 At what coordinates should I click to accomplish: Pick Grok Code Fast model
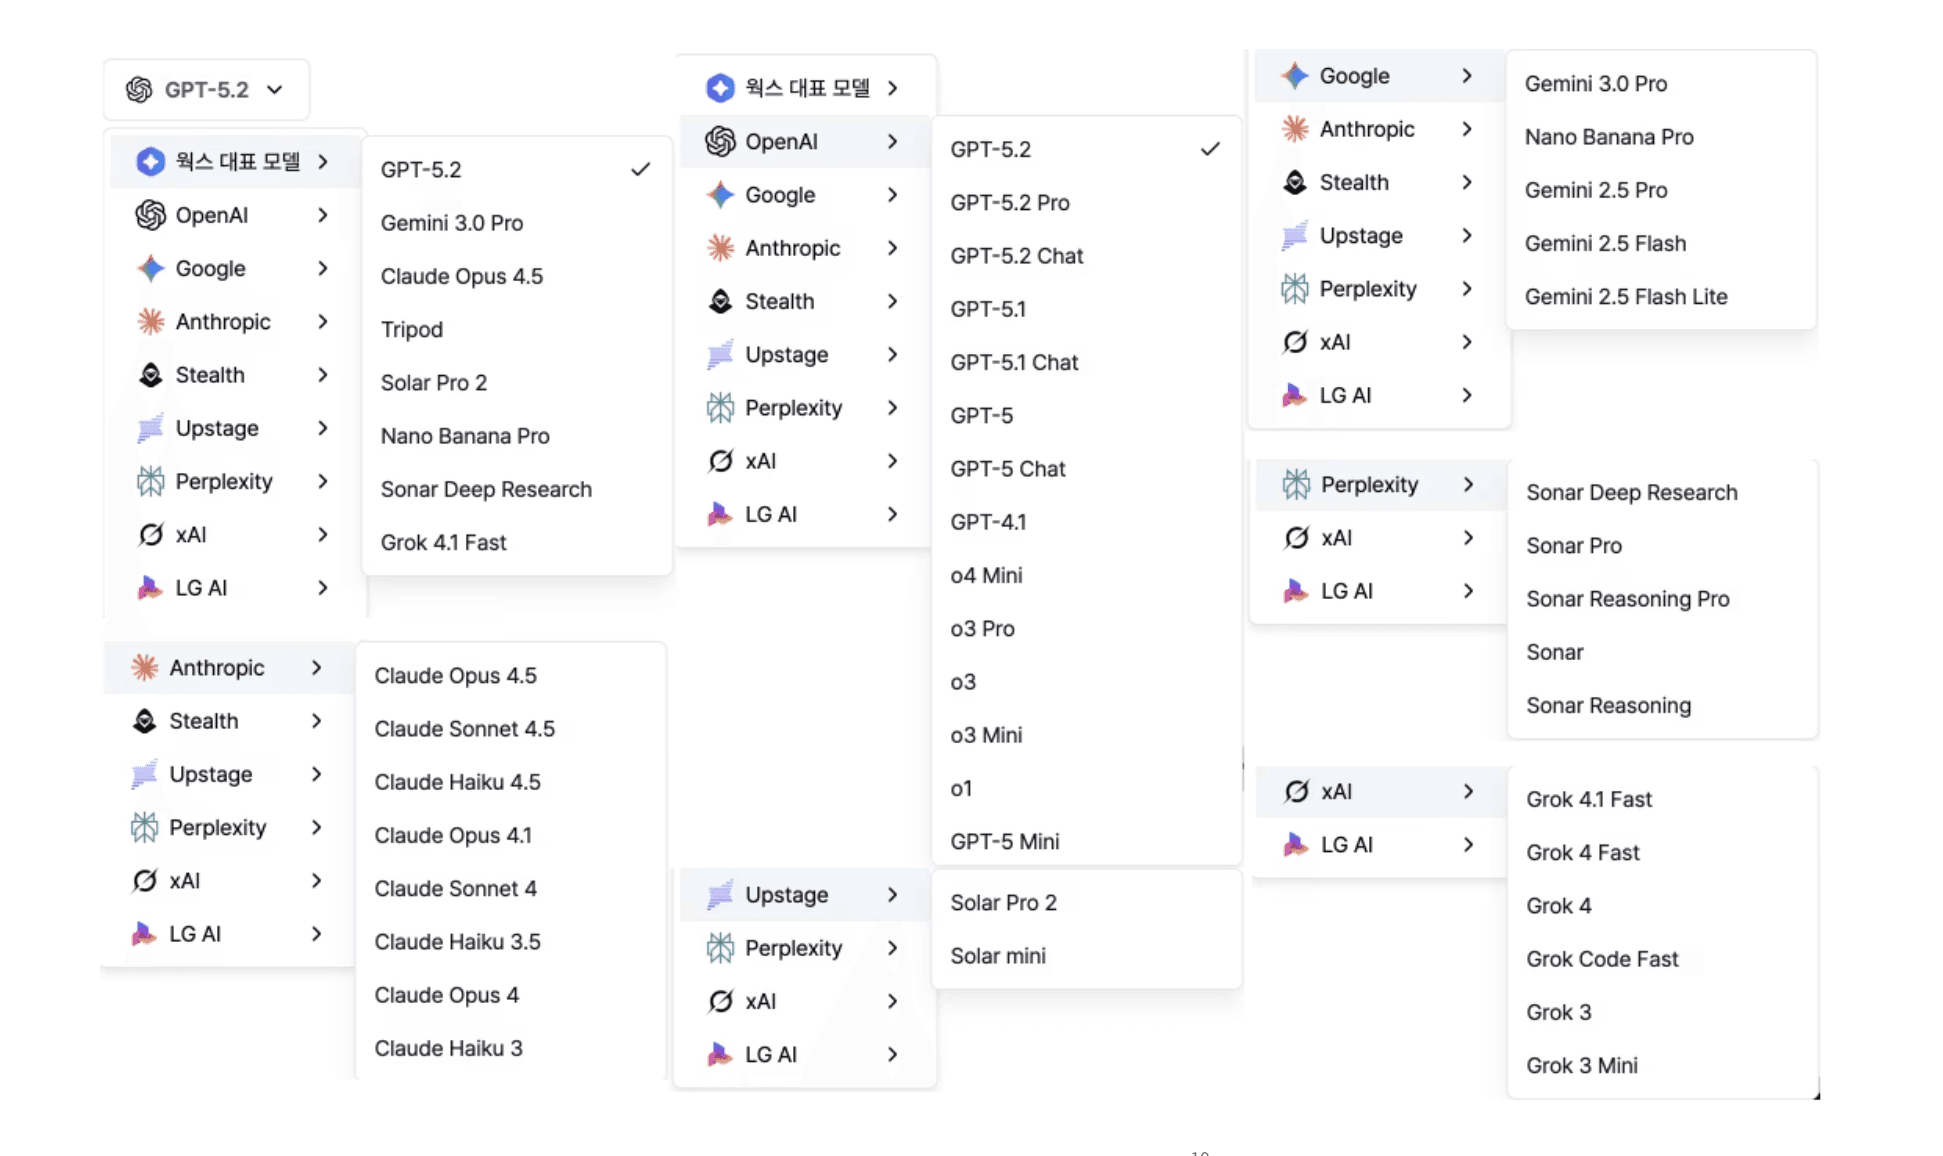click(1601, 959)
